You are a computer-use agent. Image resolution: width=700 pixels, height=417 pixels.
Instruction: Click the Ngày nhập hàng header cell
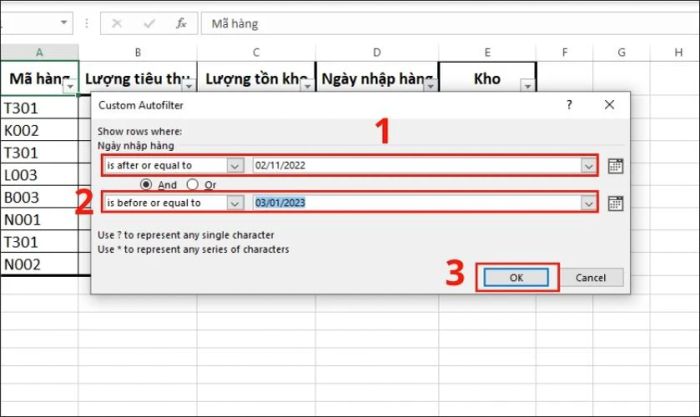pos(377,77)
